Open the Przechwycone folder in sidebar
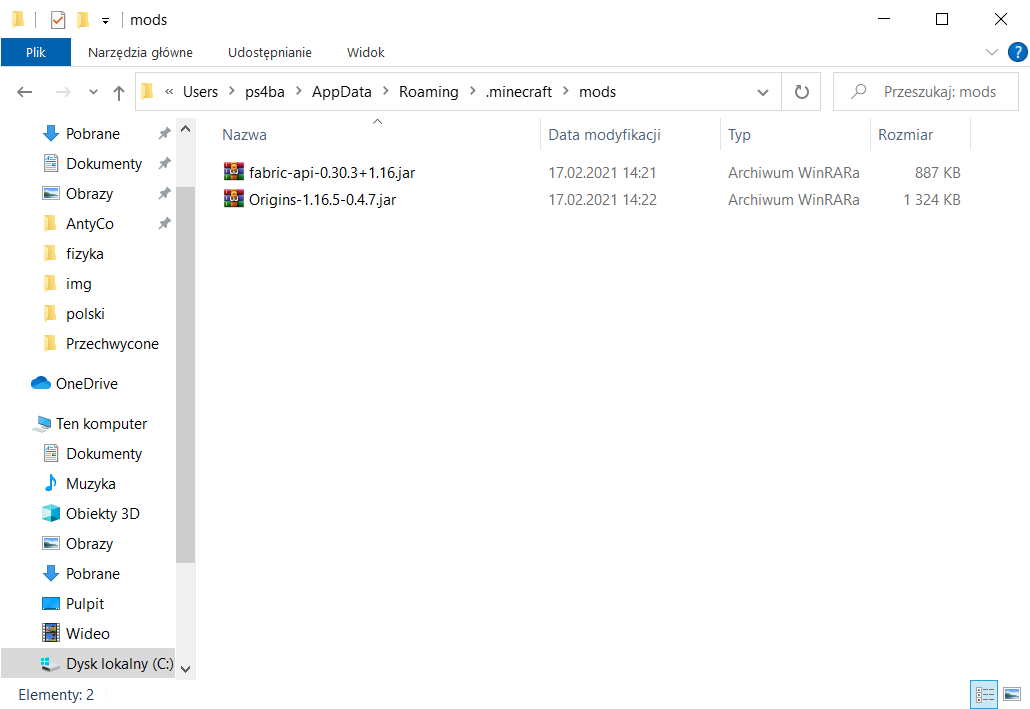The image size is (1030, 709). pos(112,344)
